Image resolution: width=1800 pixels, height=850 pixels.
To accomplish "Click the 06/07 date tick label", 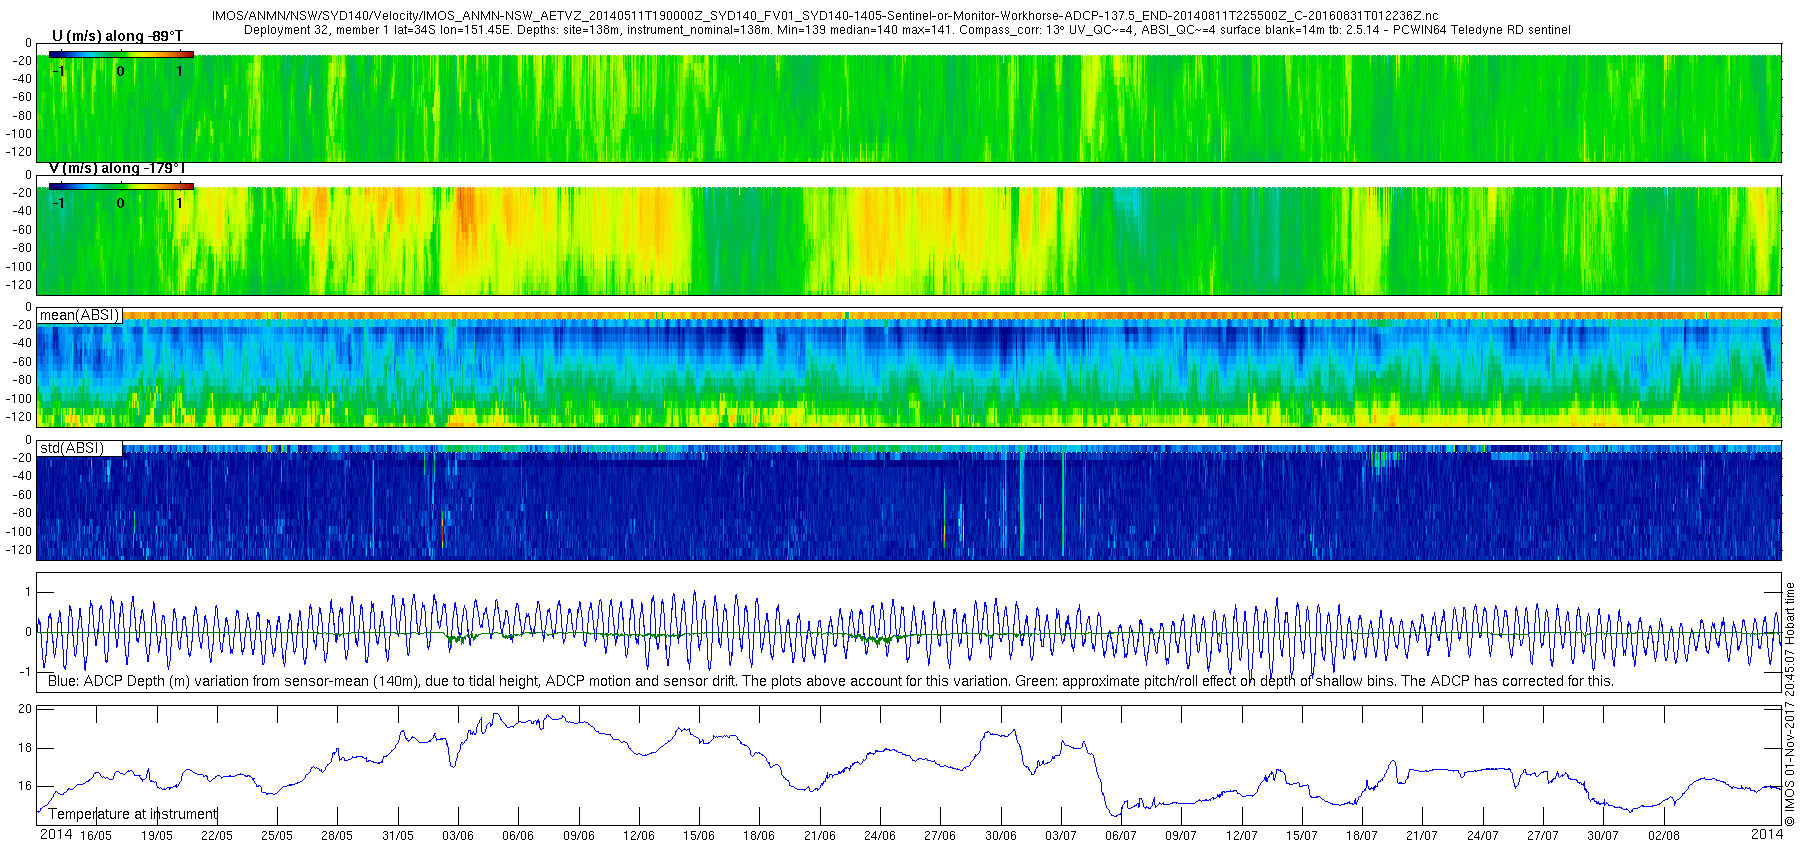I will [x=1121, y=836].
